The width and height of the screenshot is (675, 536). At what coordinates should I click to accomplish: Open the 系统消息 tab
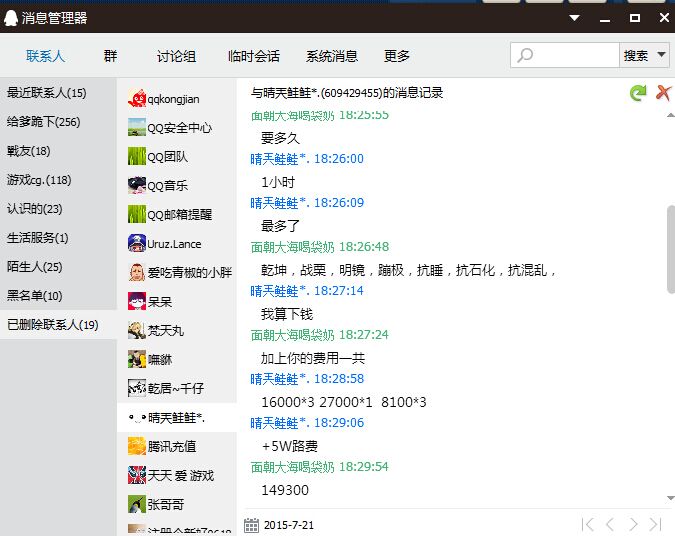coord(332,56)
